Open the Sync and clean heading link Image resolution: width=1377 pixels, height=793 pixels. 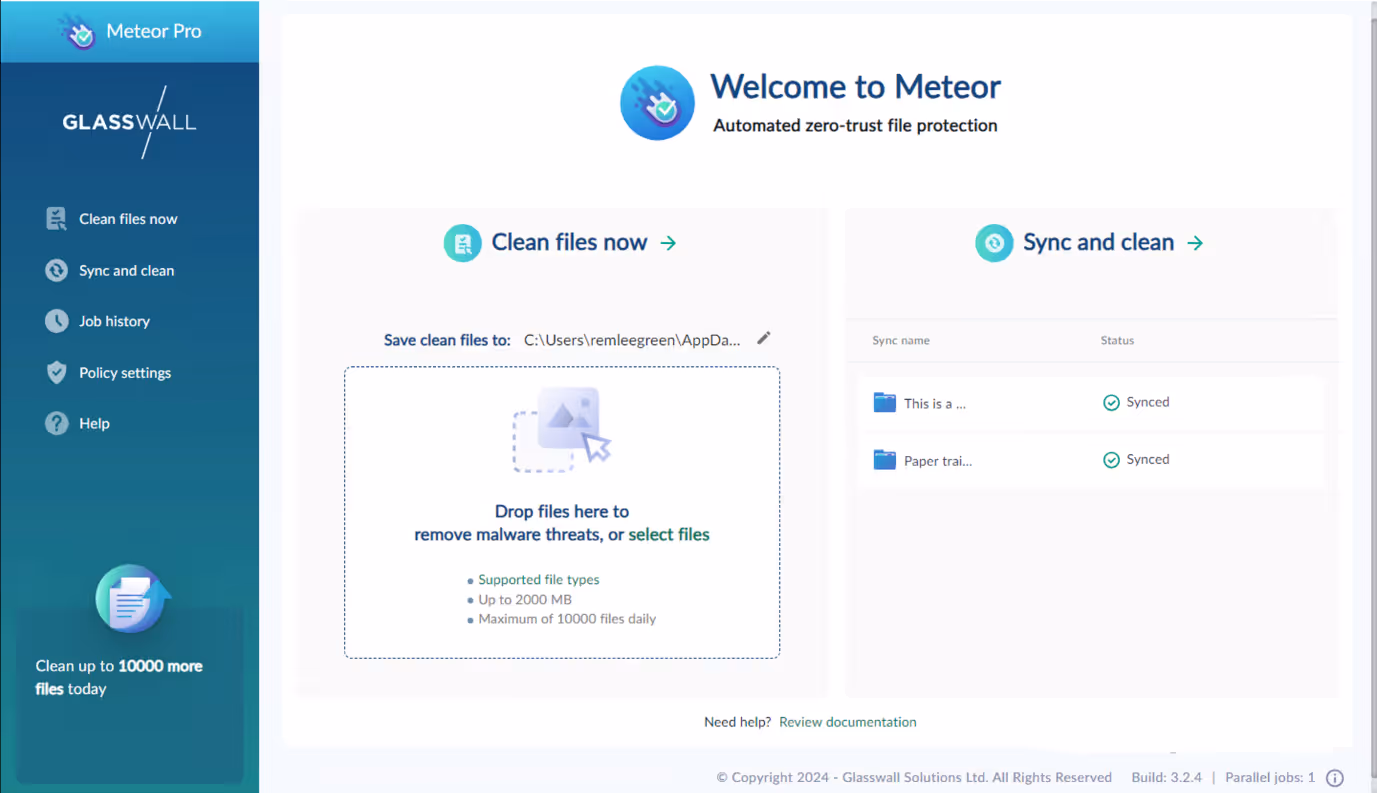click(x=1098, y=243)
